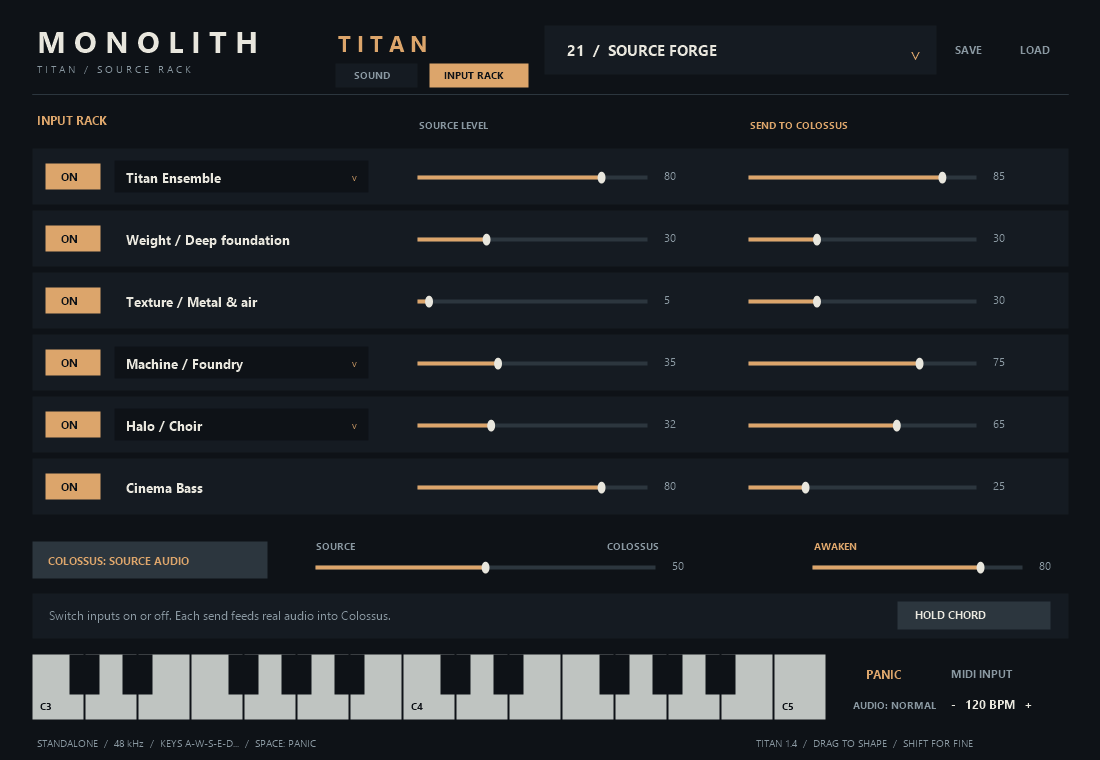
Task: Click the TITAN 1.4 version text
Action: (777, 743)
